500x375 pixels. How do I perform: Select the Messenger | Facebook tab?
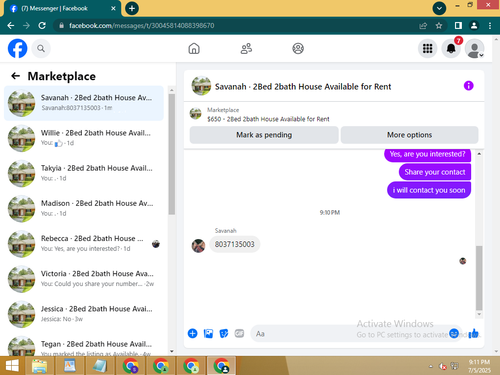[63, 9]
